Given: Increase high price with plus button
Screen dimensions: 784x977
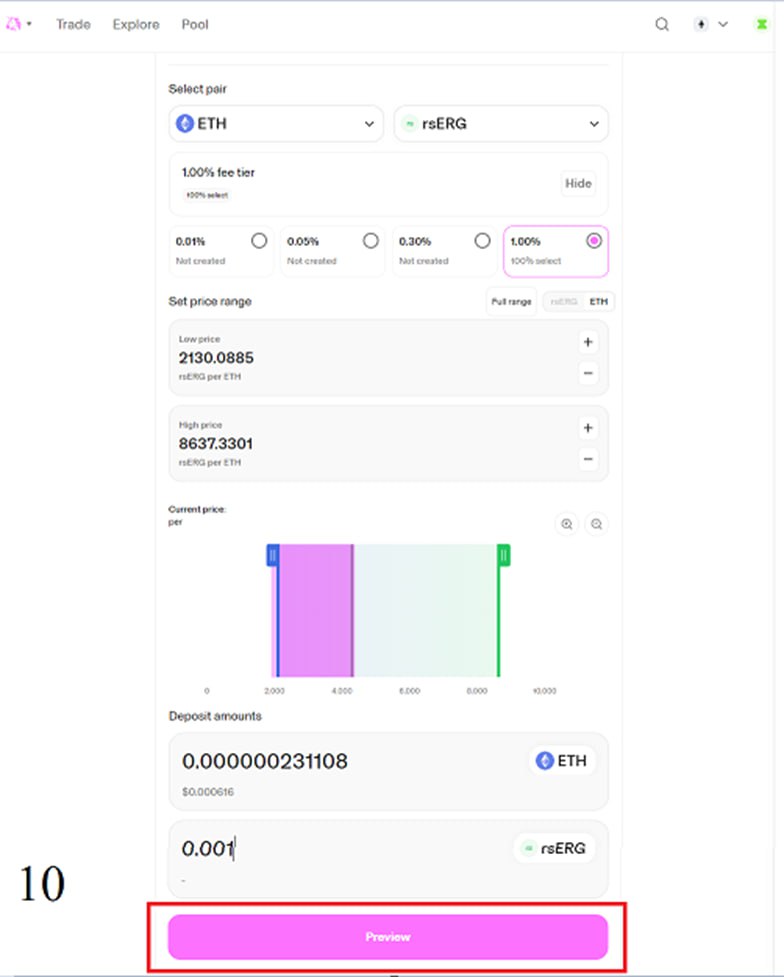Looking at the screenshot, I should (x=588, y=428).
